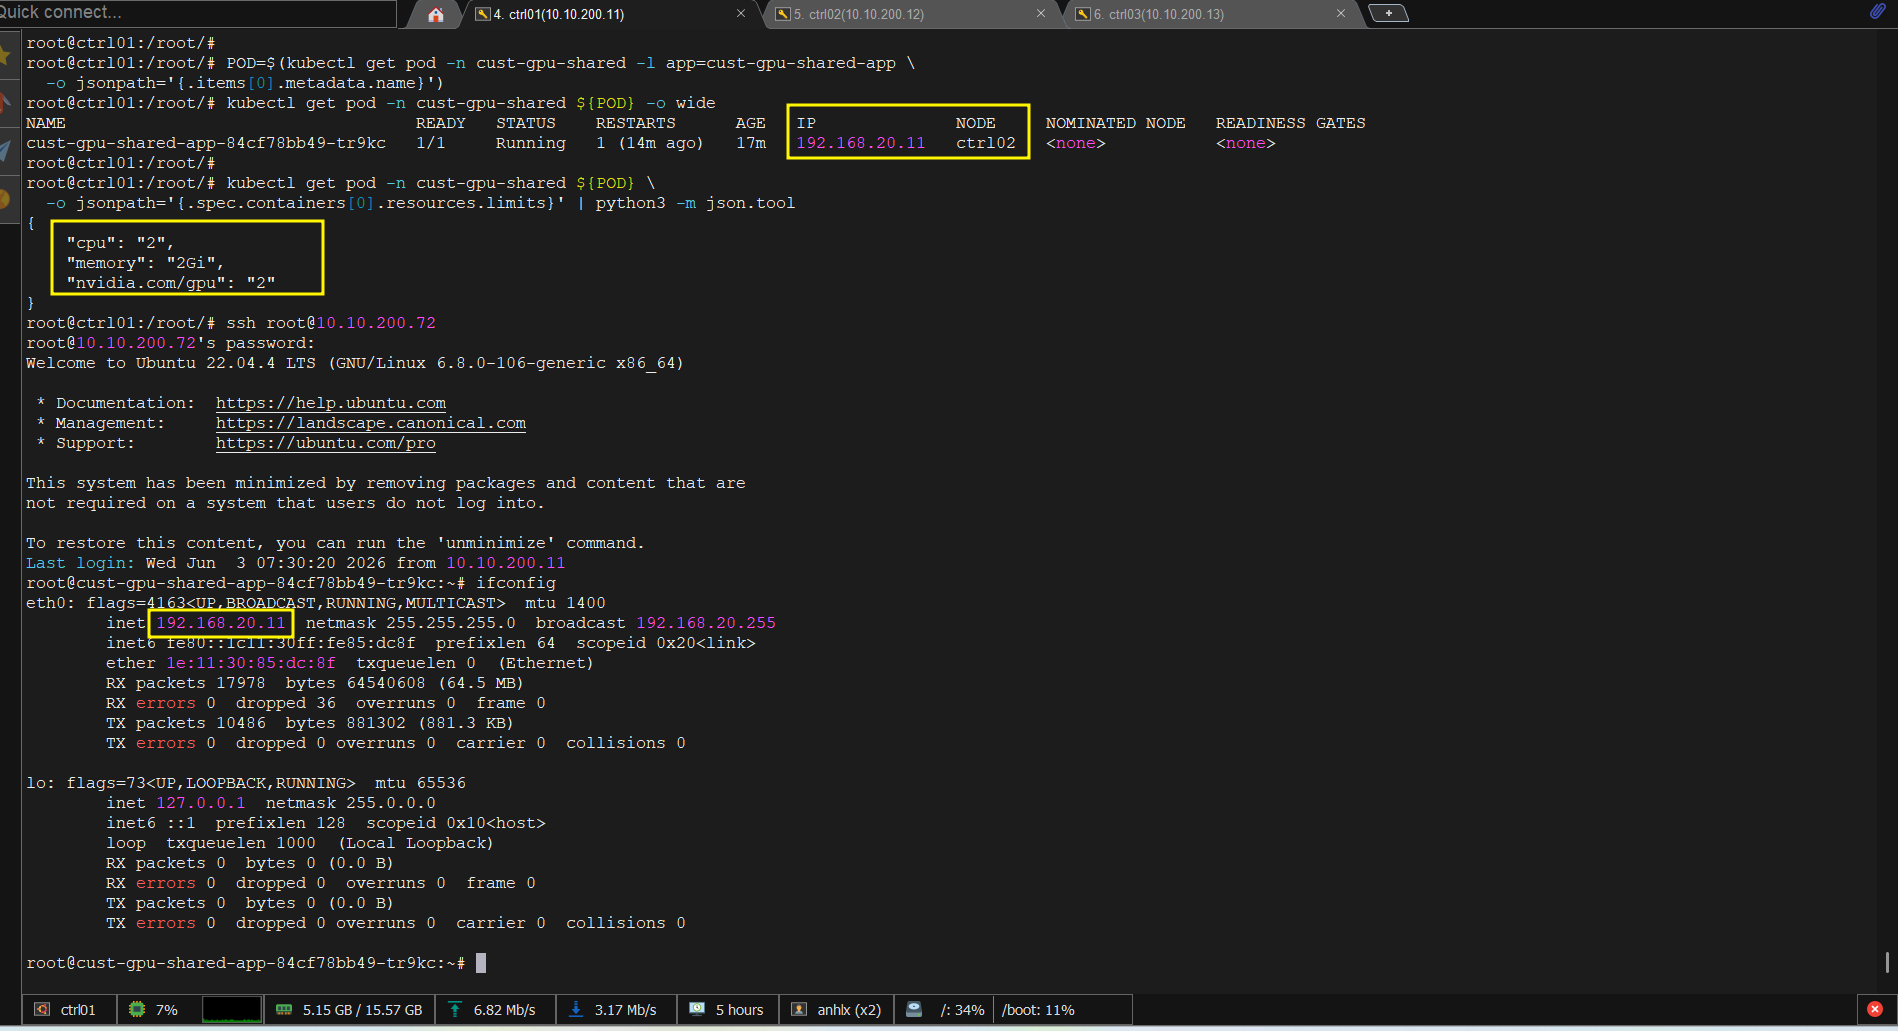
Task: Click the eth0 inet address 192.168.20.11
Action: coord(221,623)
